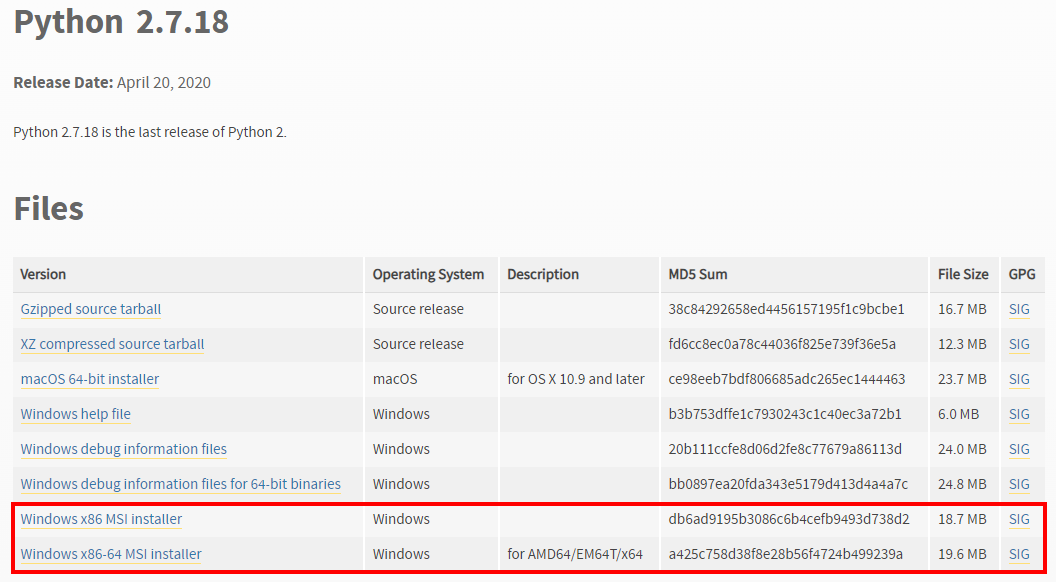The image size is (1056, 582).
Task: Open the SIG link for Gzipped source tarball
Action: click(1019, 309)
